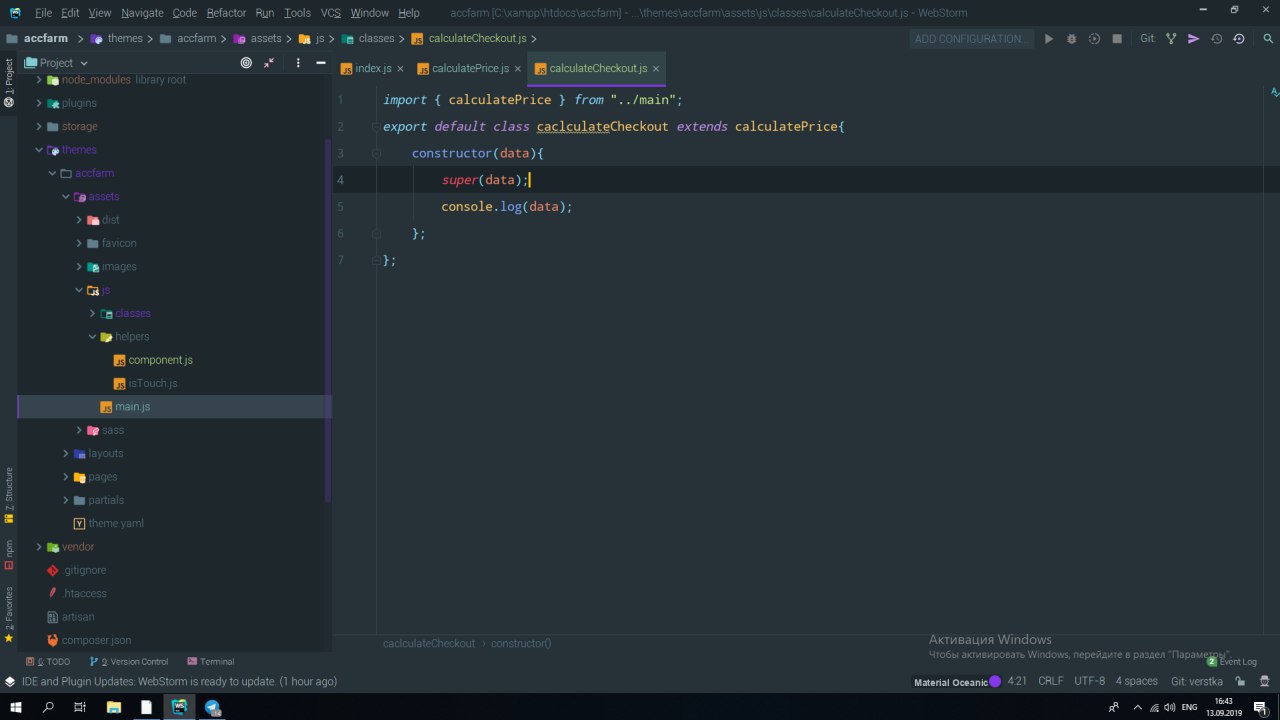The width and height of the screenshot is (1280, 720).
Task: Expand the dist folder
Action: click(80, 220)
